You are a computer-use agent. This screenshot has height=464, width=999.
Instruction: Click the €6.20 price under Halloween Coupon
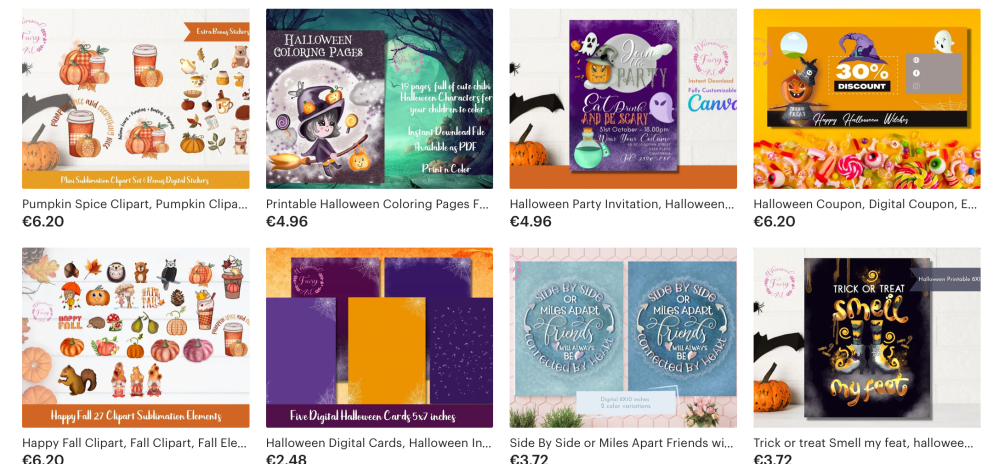774,222
